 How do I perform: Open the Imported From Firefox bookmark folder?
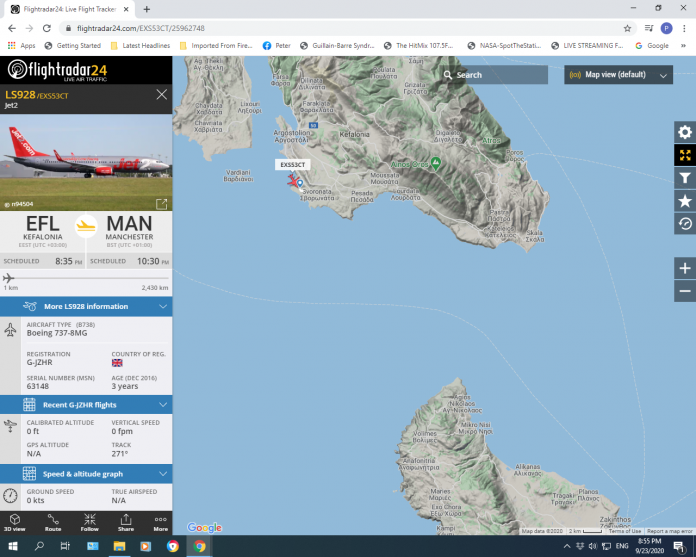coord(216,46)
